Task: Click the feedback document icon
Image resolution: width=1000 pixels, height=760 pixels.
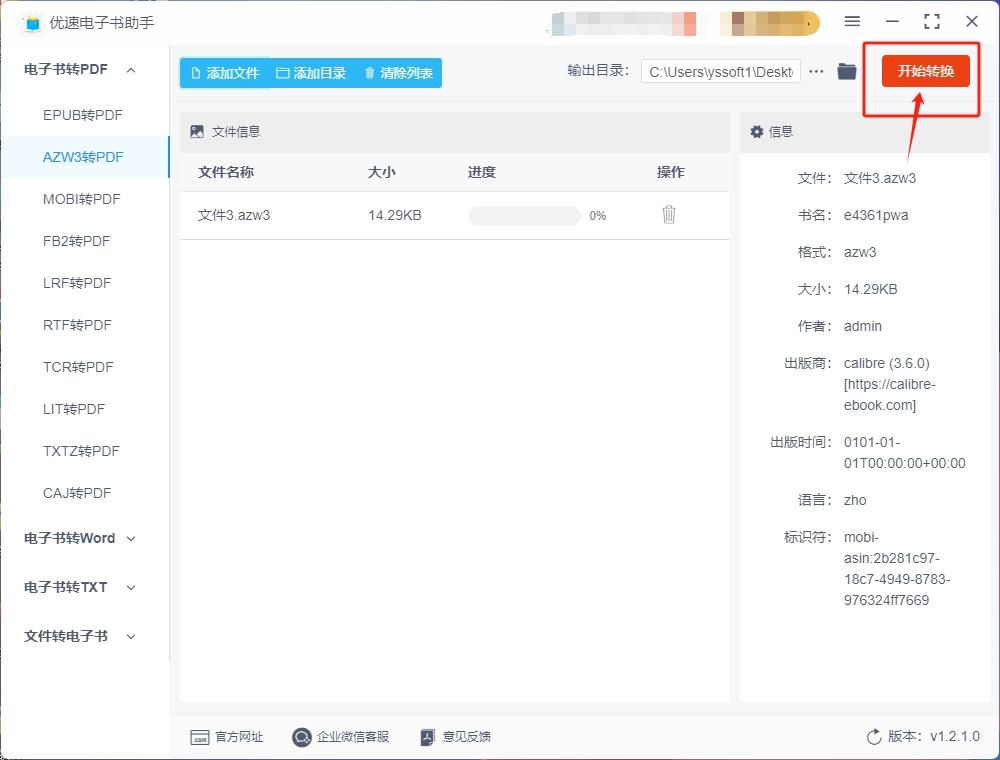Action: point(427,738)
